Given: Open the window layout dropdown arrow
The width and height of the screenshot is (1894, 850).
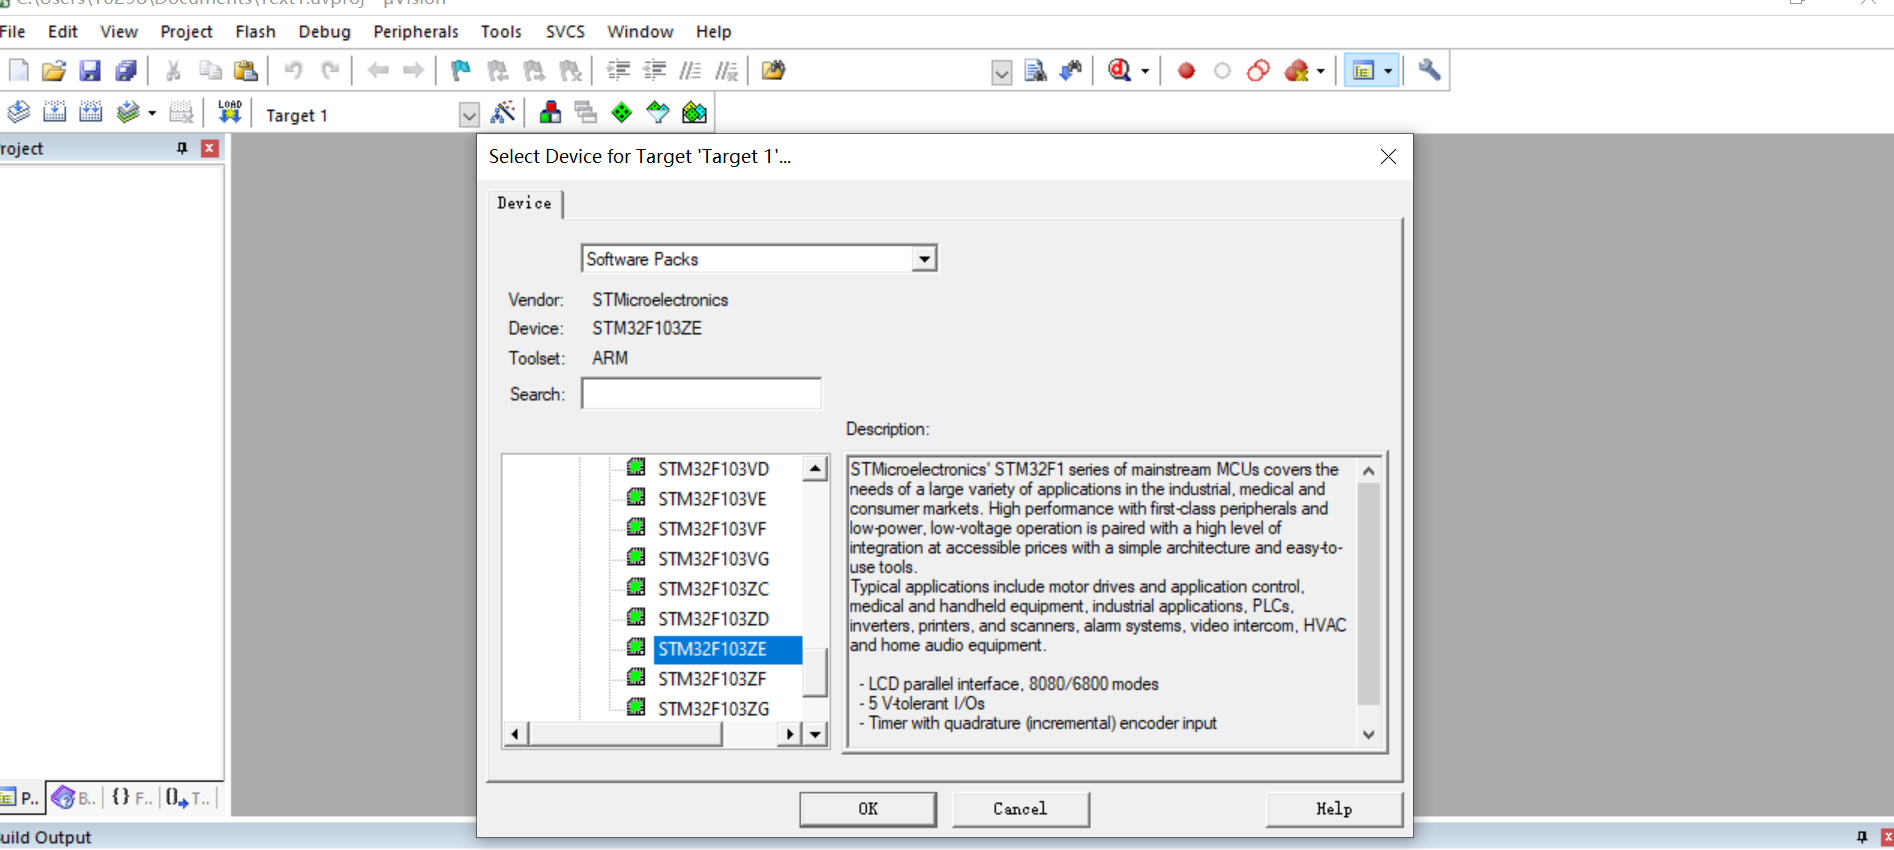Looking at the screenshot, I should 1388,71.
